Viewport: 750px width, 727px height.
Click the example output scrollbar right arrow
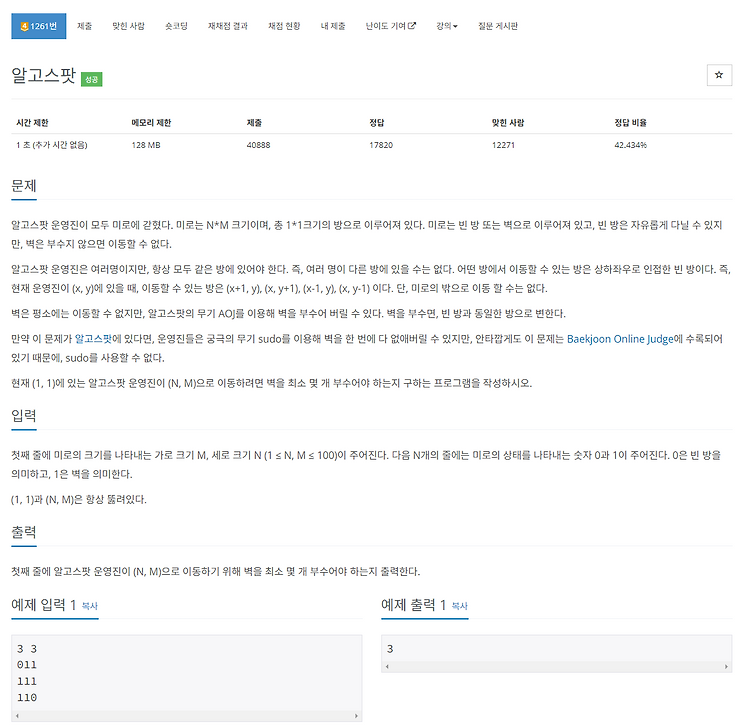click(726, 667)
